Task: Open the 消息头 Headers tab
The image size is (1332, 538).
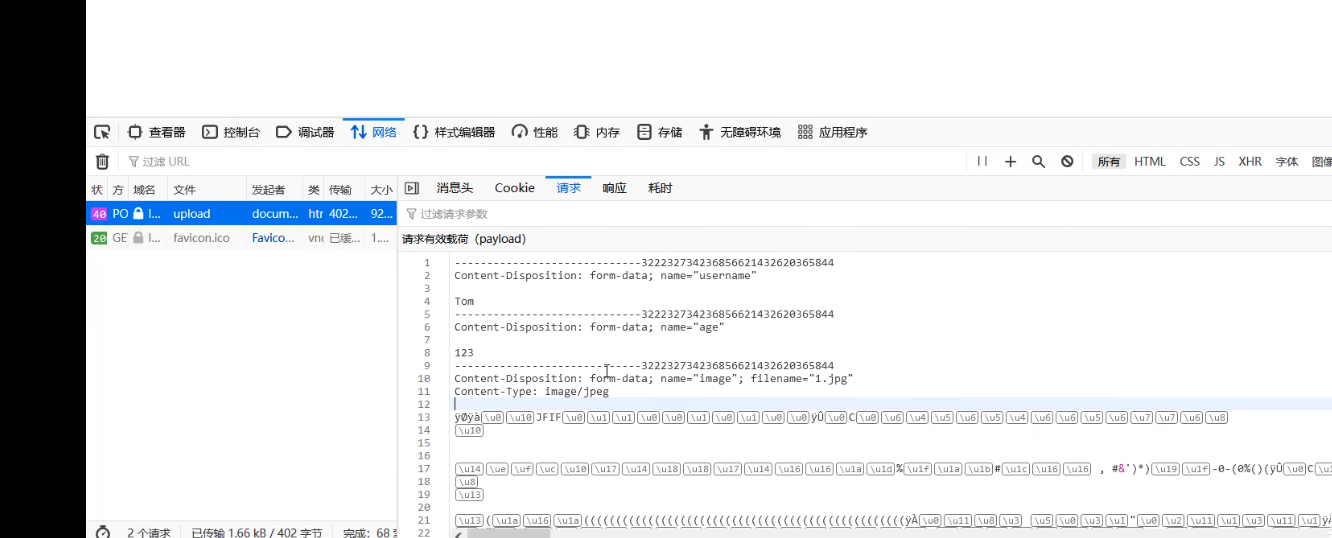Action: 454,188
